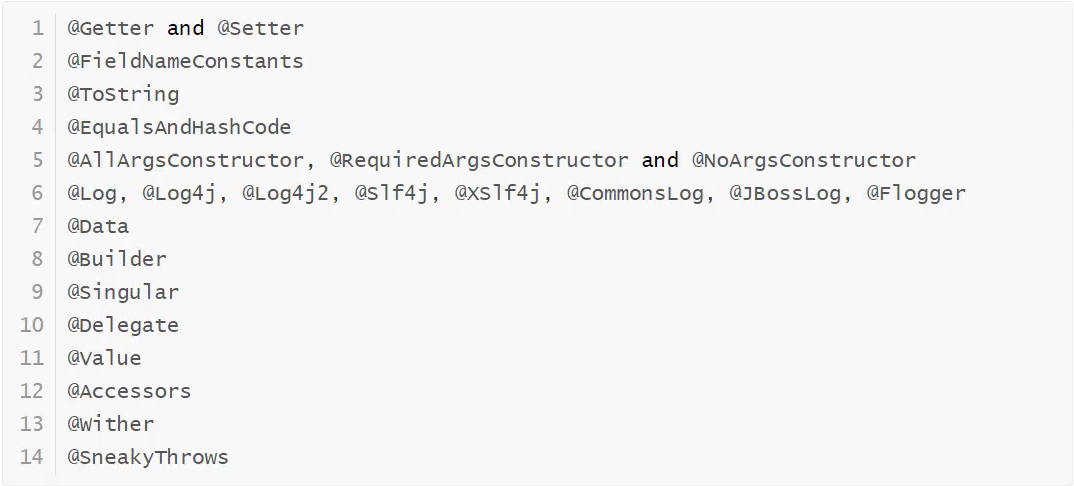Click the @NoArgsConstructor annotation

pos(803,160)
